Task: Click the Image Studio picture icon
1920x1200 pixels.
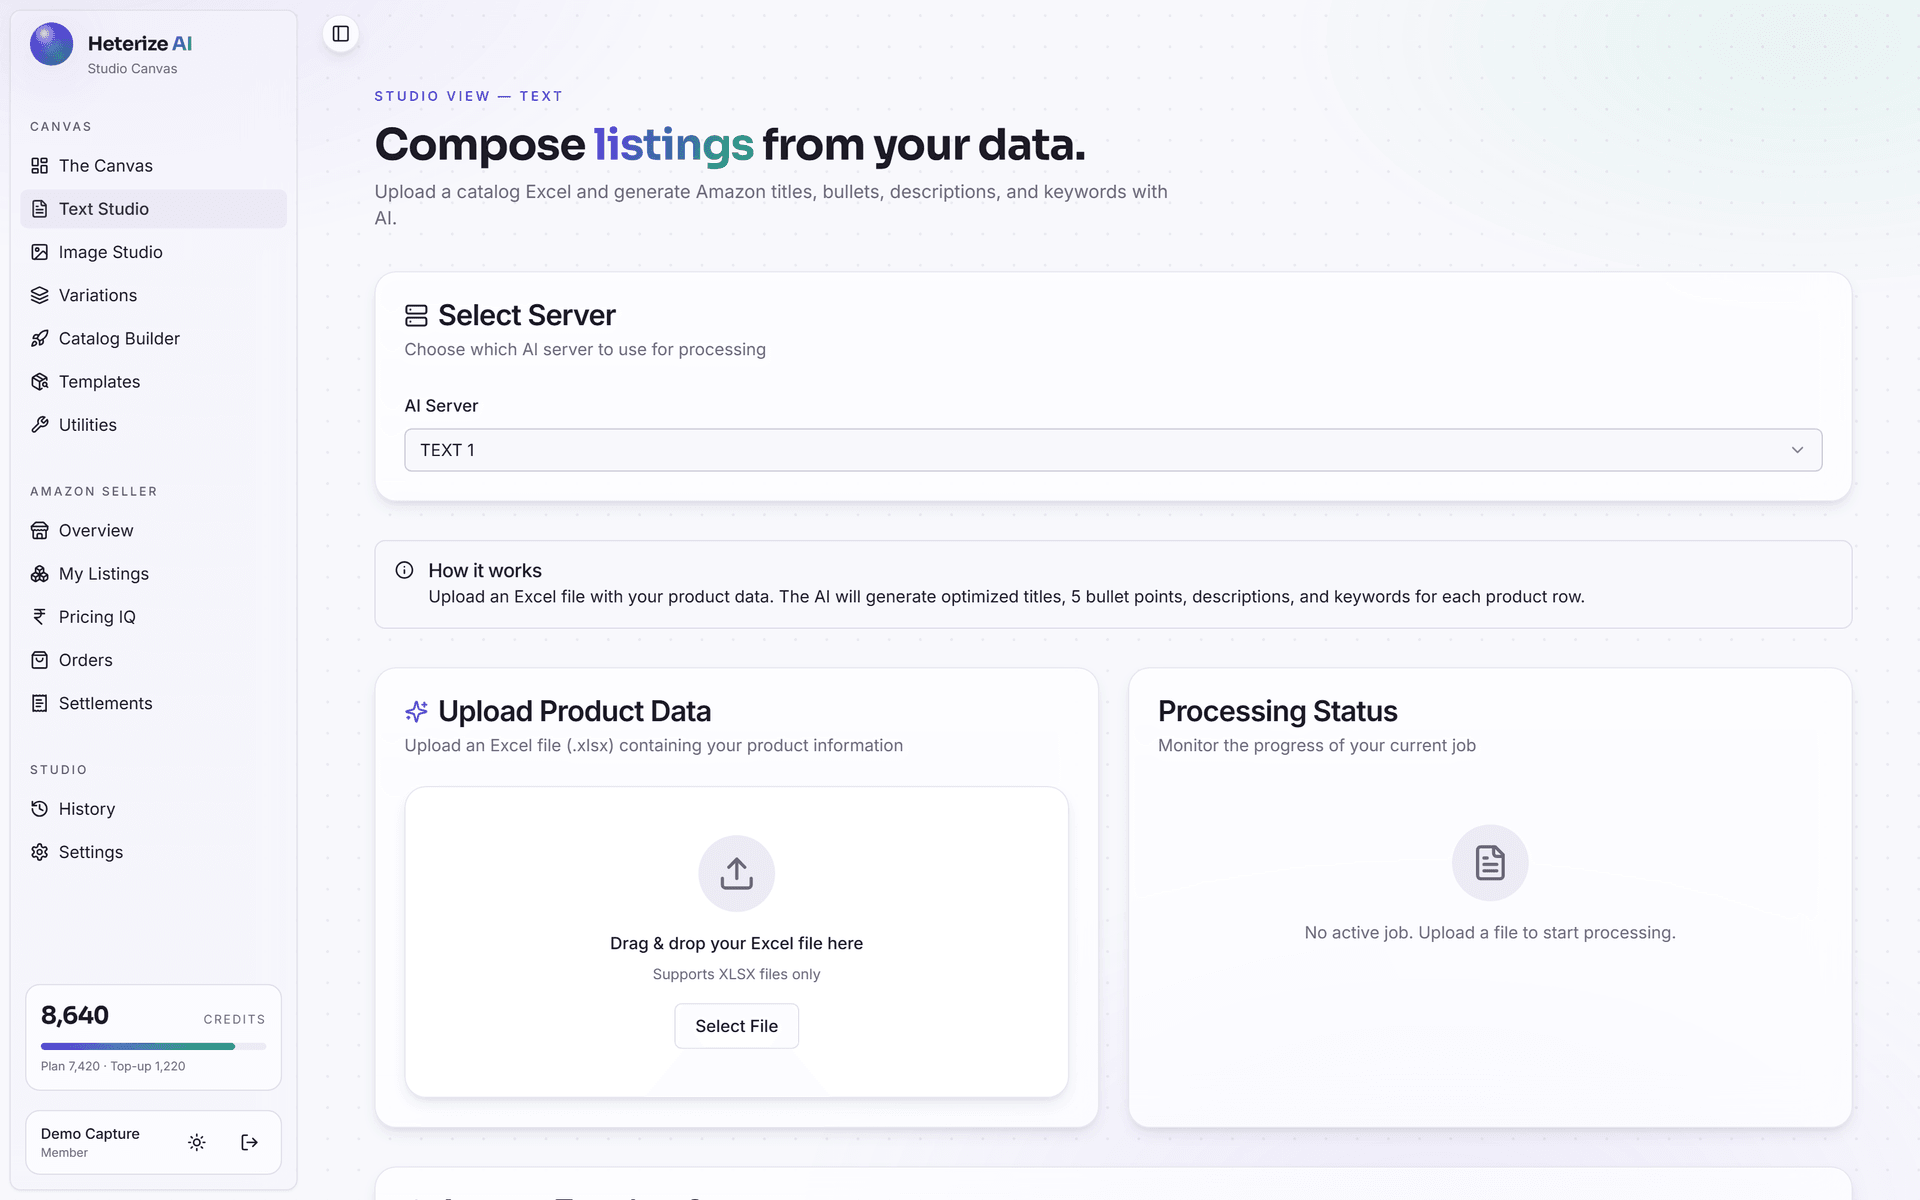Action: 40,252
